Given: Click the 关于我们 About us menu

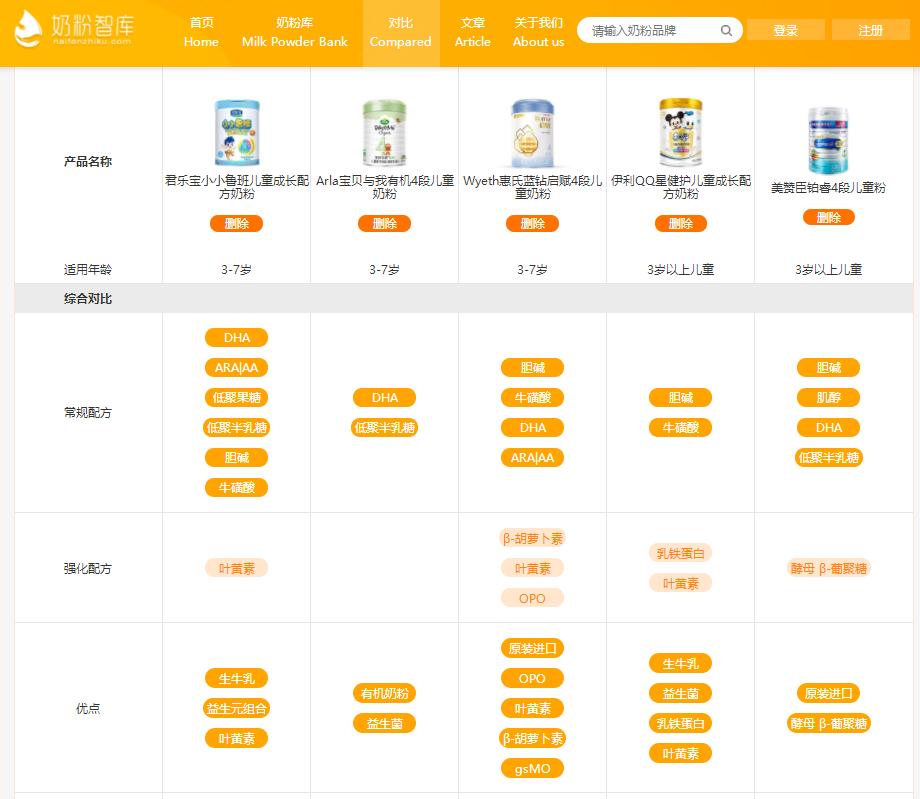Looking at the screenshot, I should coord(538,33).
